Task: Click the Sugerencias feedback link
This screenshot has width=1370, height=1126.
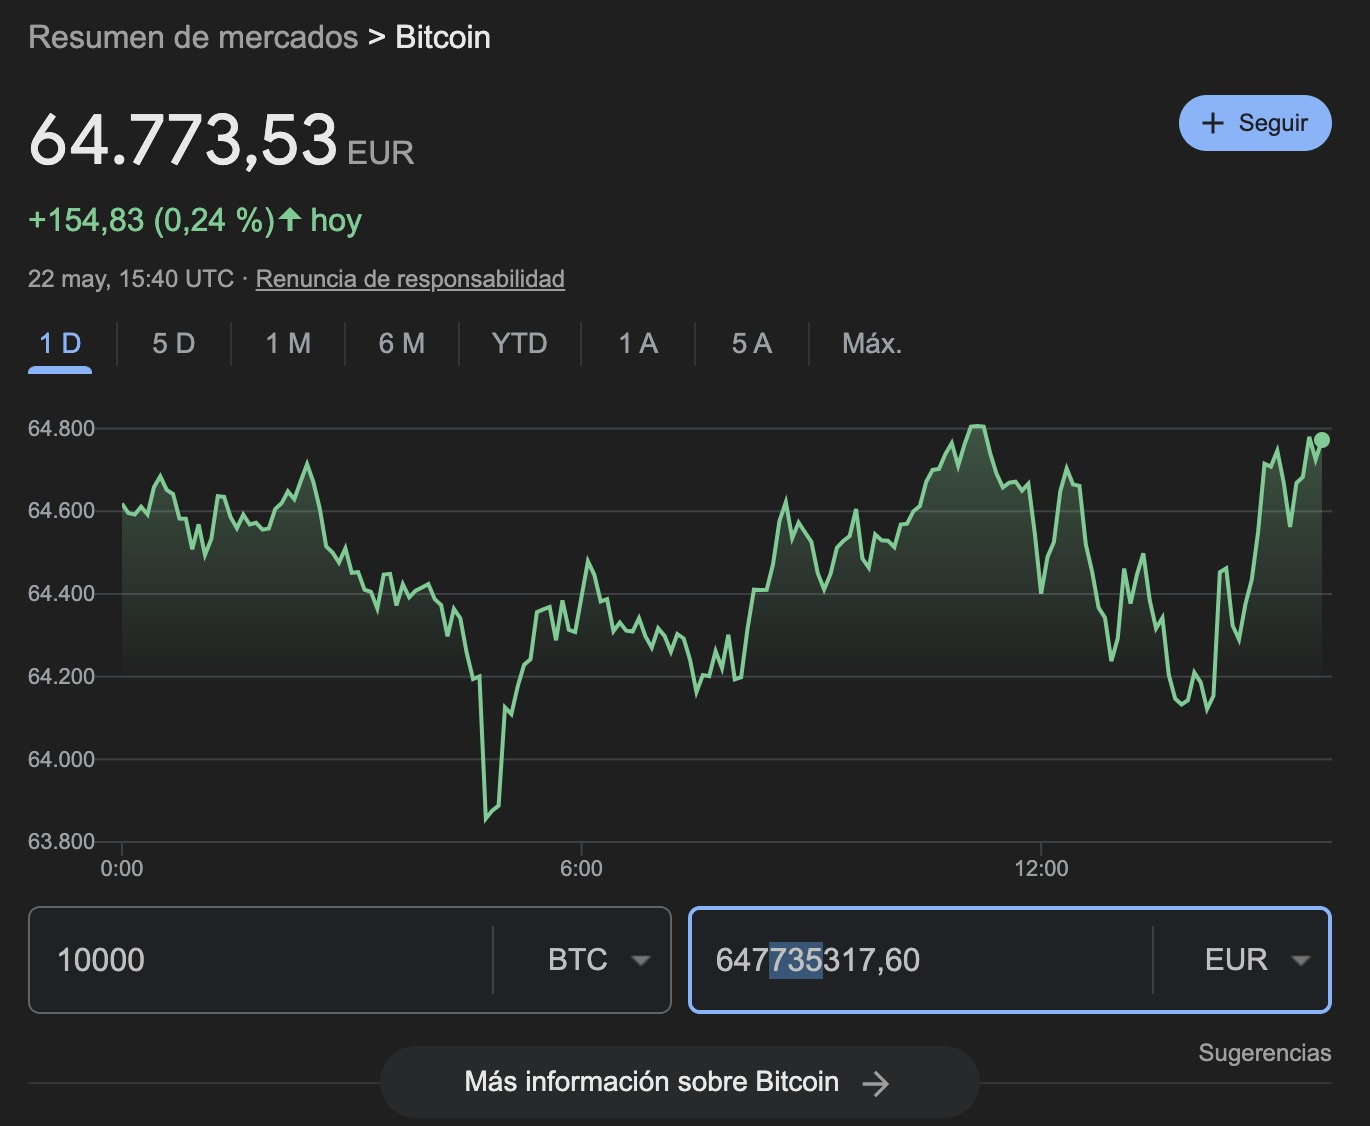Action: click(x=1265, y=1053)
